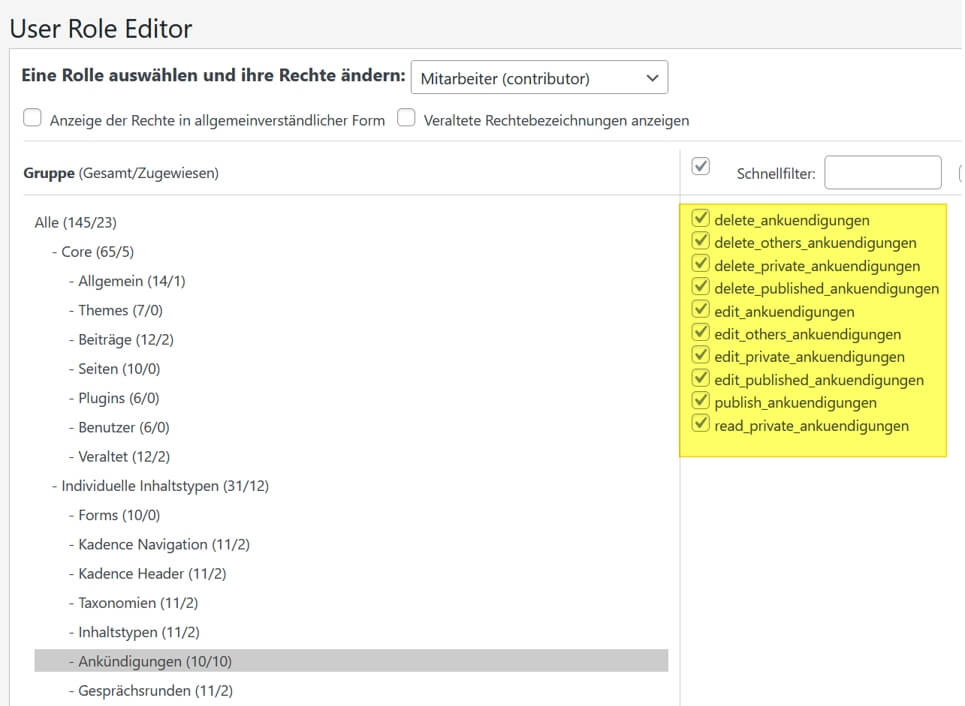Click into the Schnellfilter input field
This screenshot has height=706, width=965.
tap(882, 173)
